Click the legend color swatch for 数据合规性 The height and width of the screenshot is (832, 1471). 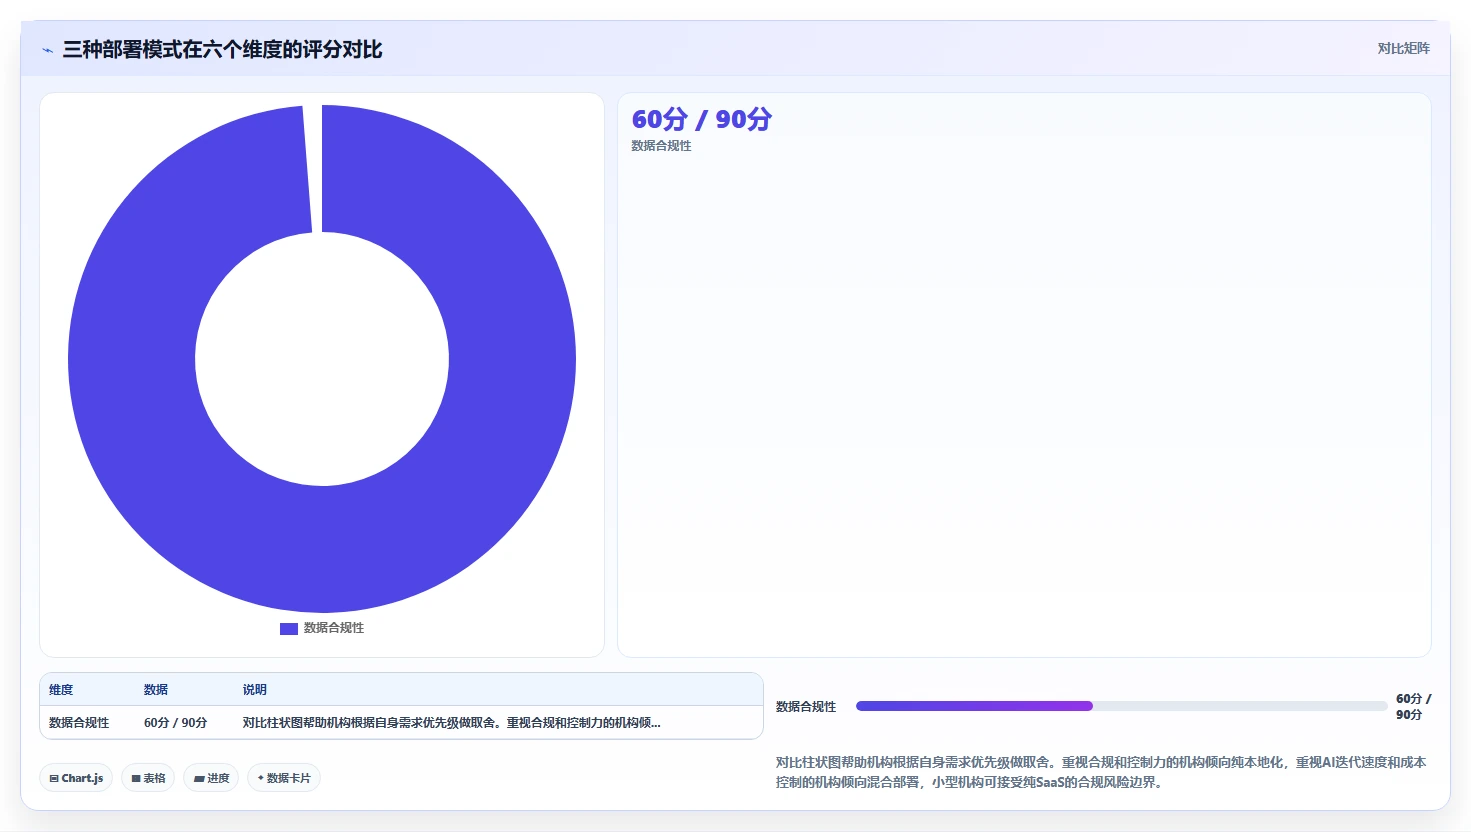tap(289, 629)
